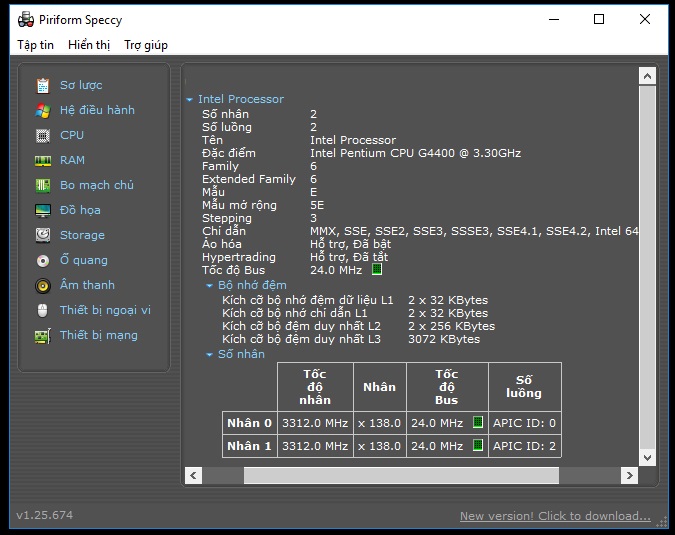Viewport: 675px width, 535px height.
Task: Open the Hệ điều hành section
Action: tap(97, 110)
